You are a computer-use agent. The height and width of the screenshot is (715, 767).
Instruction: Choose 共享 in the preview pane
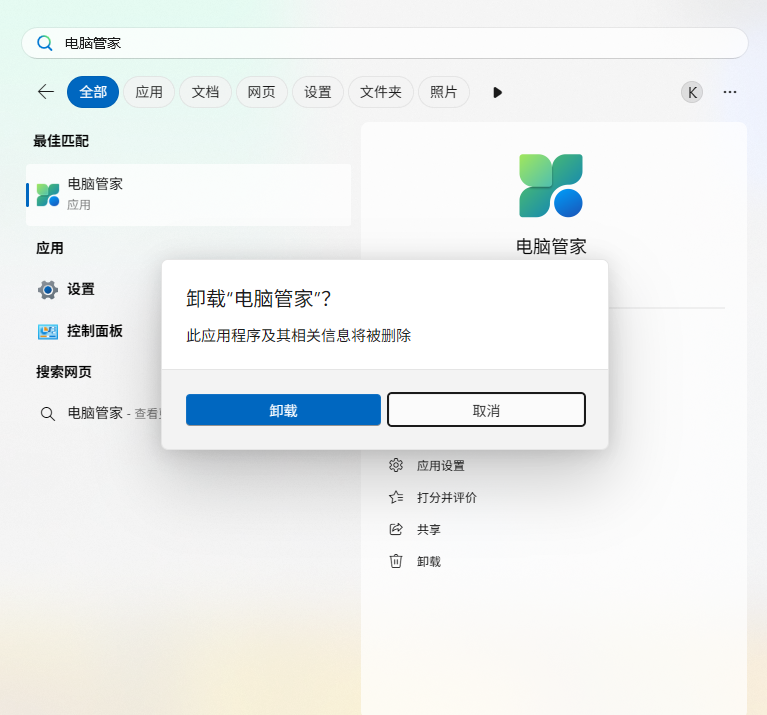[x=429, y=530]
